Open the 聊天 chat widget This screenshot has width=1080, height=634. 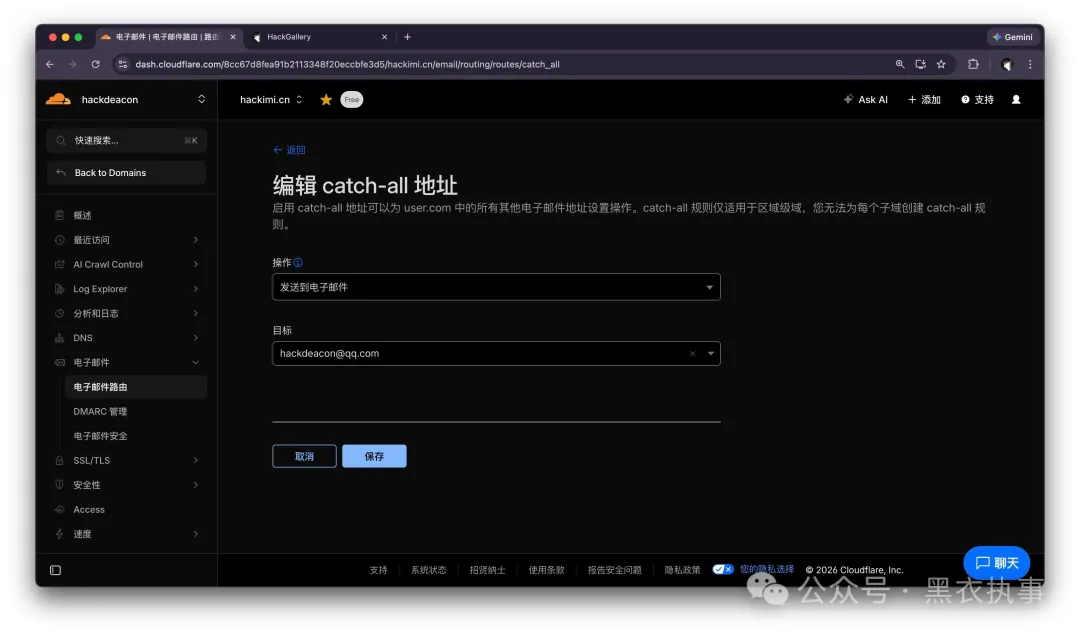(997, 563)
